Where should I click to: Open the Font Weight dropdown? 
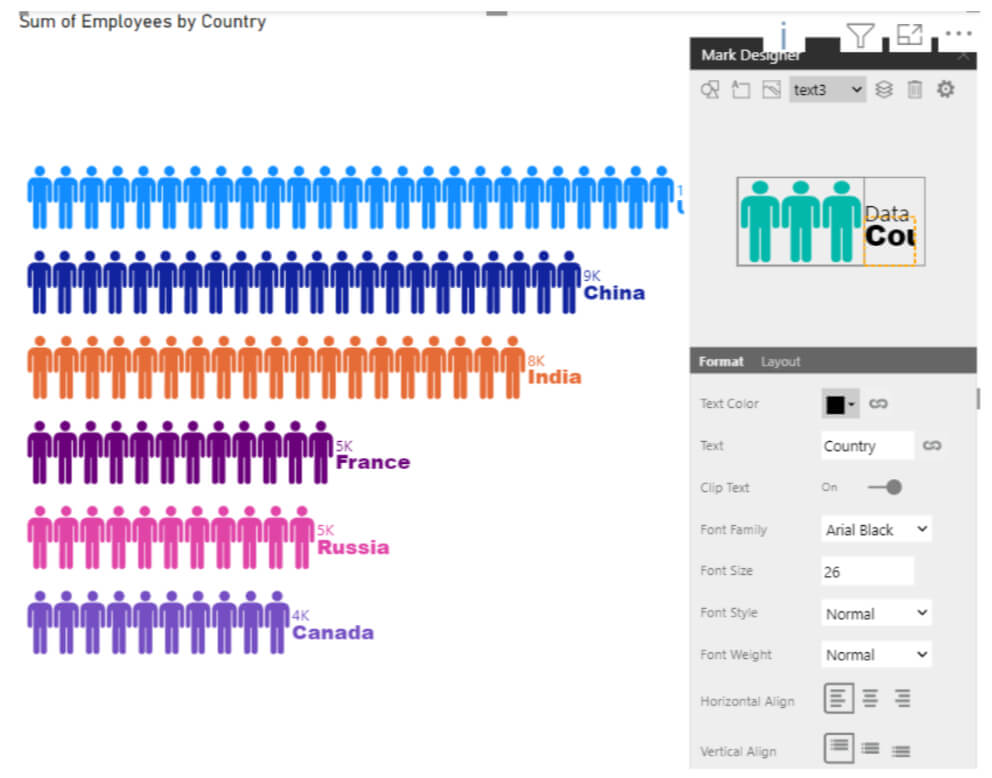point(876,655)
